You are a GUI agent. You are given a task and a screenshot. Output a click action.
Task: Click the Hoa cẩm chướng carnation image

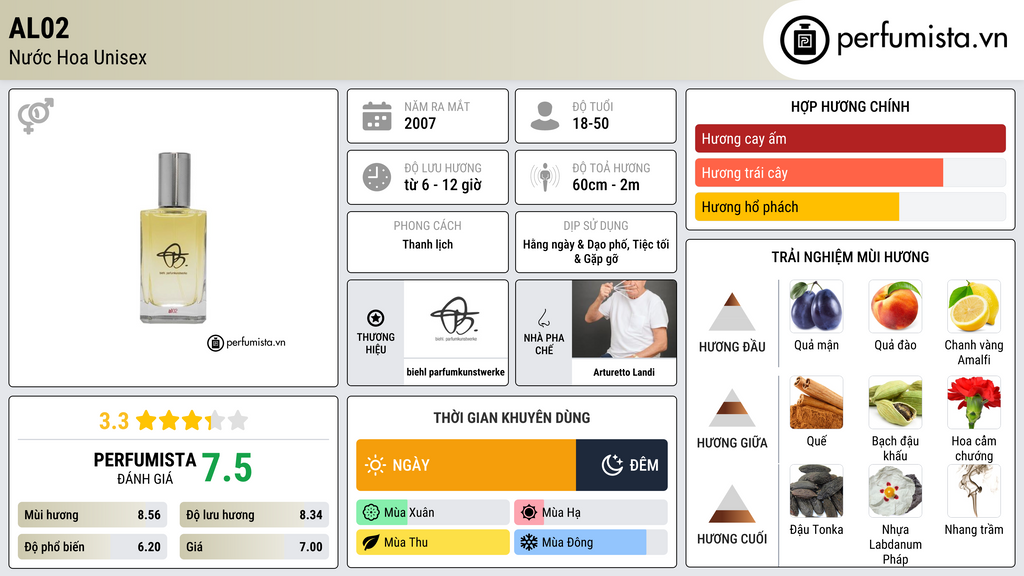tap(974, 402)
